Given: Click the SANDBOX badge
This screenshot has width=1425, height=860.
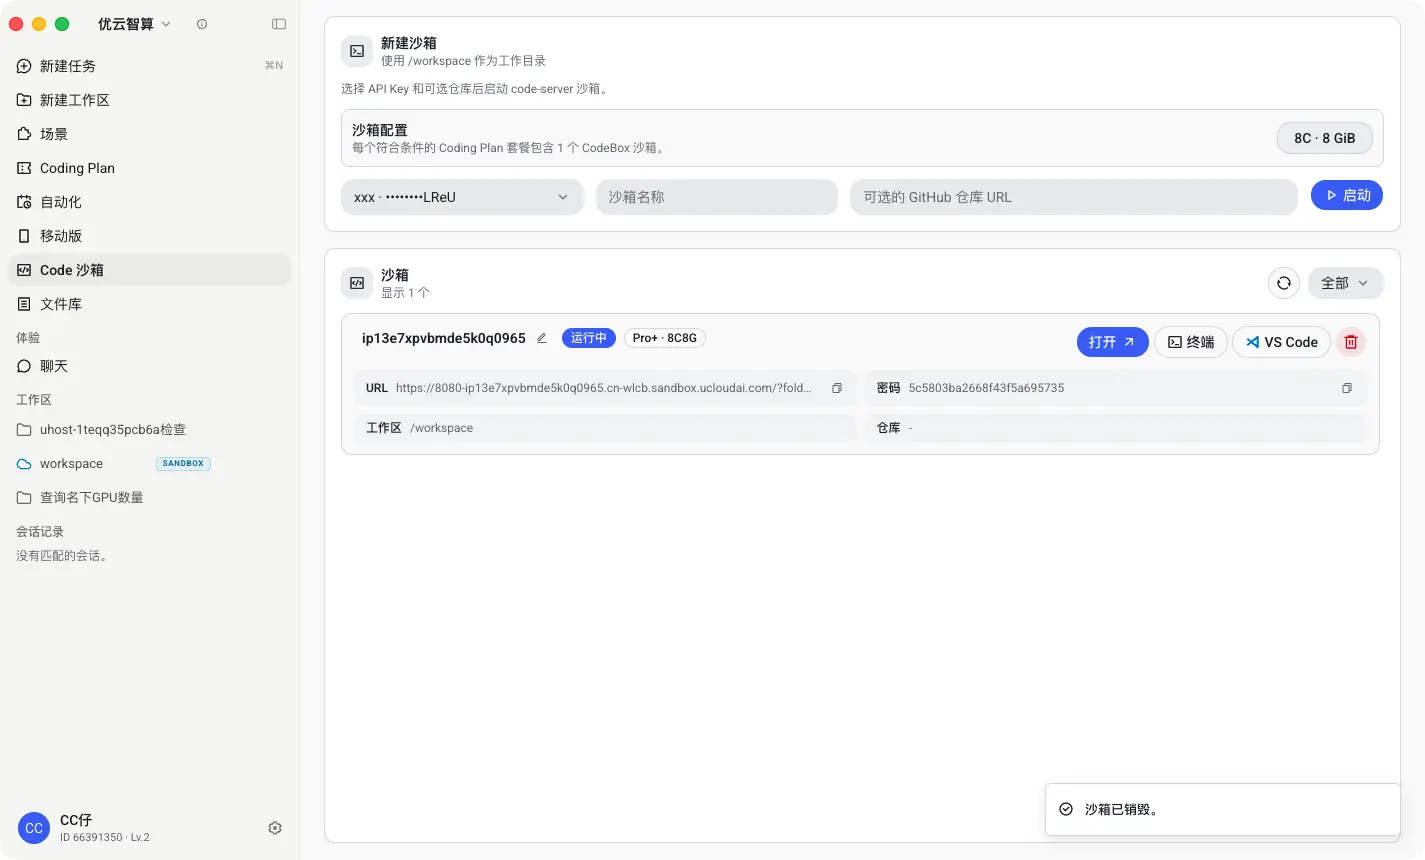Looking at the screenshot, I should point(183,464).
